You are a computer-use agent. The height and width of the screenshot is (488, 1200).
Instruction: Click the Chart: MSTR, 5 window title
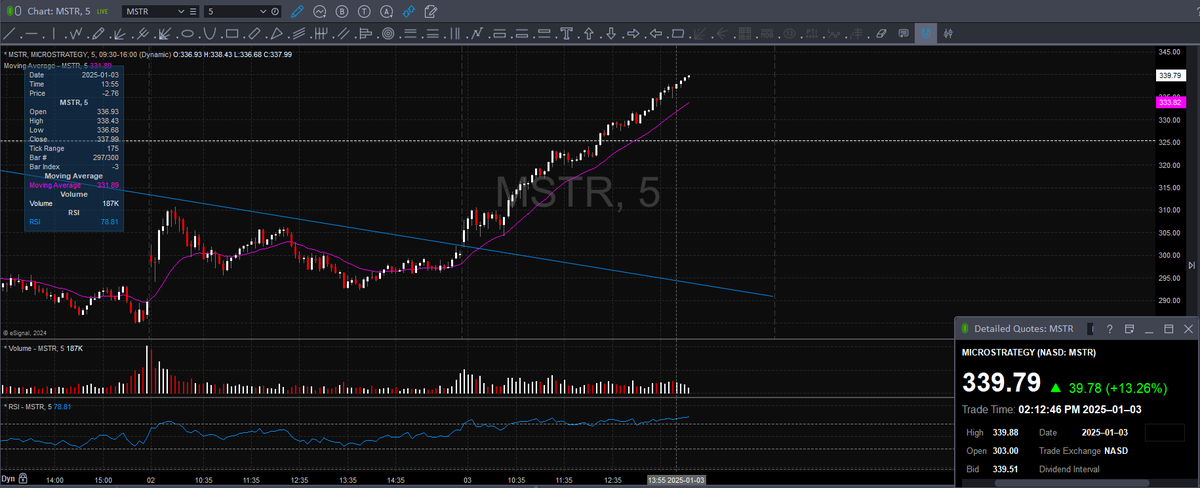coord(59,11)
